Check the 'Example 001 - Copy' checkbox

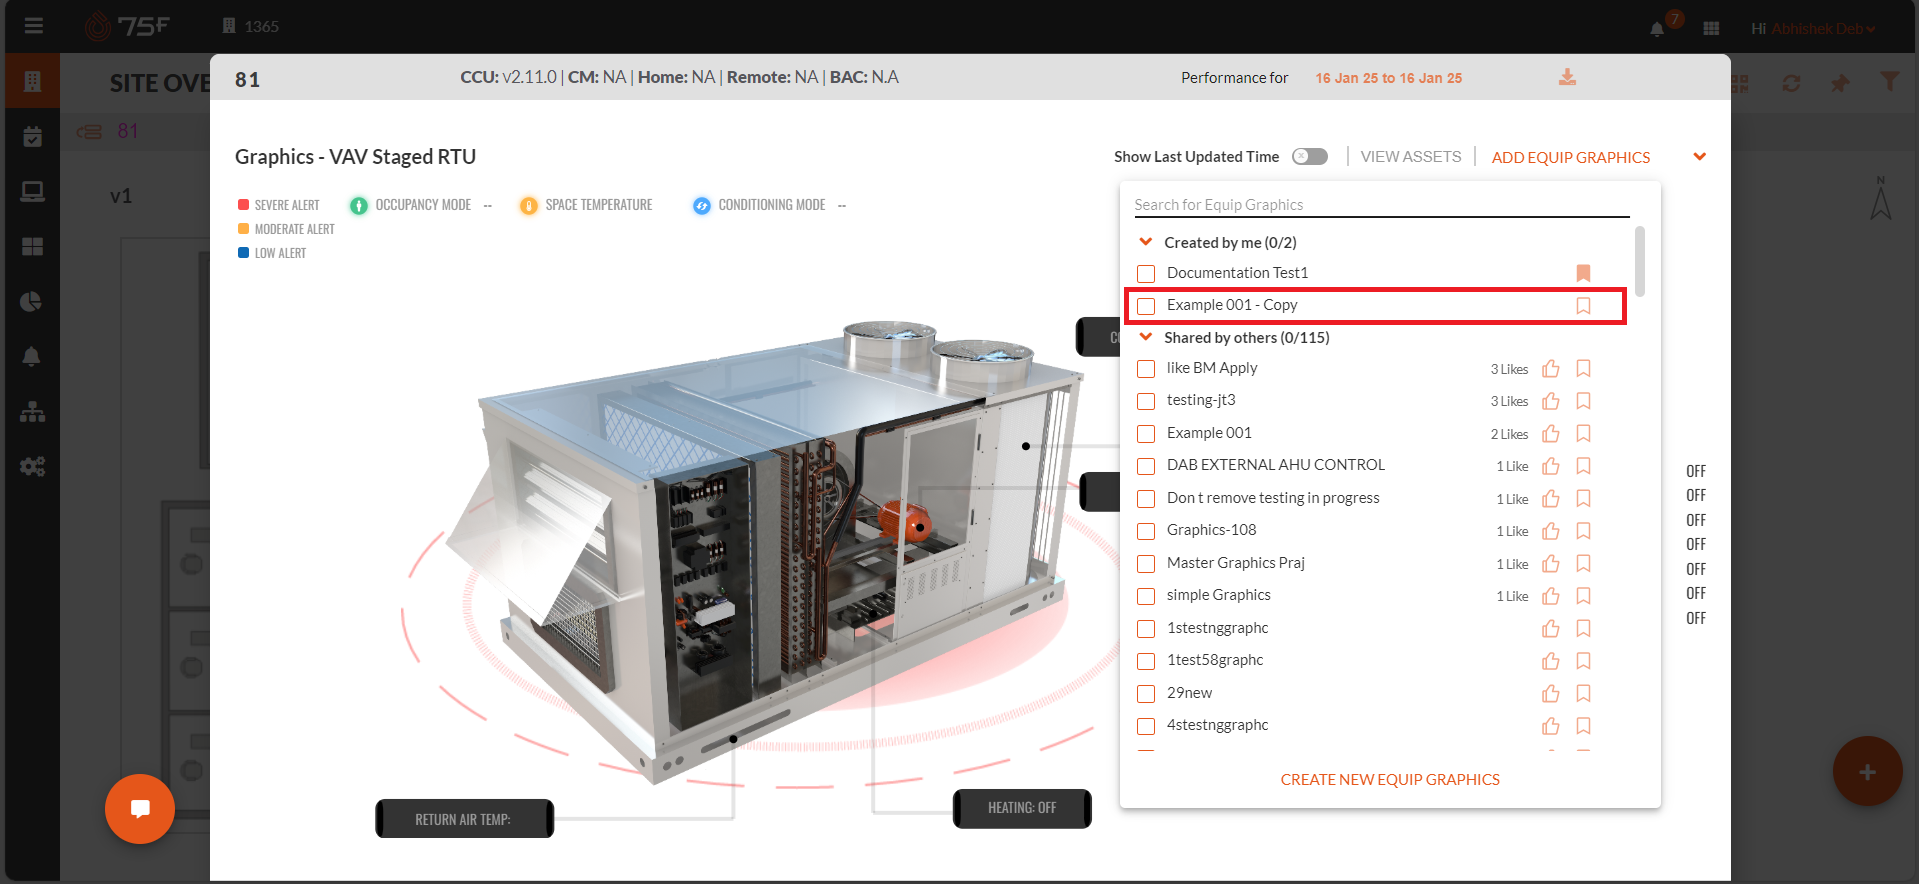click(x=1146, y=305)
